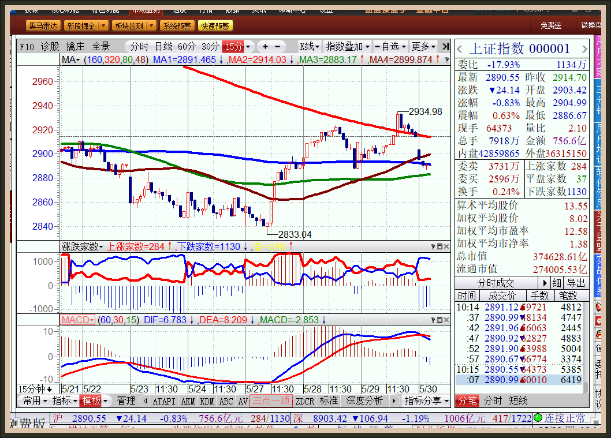Image resolution: width=611 pixels, height=438 pixels.
Task: Open 自选 watchlist dropdown
Action: click(x=390, y=47)
